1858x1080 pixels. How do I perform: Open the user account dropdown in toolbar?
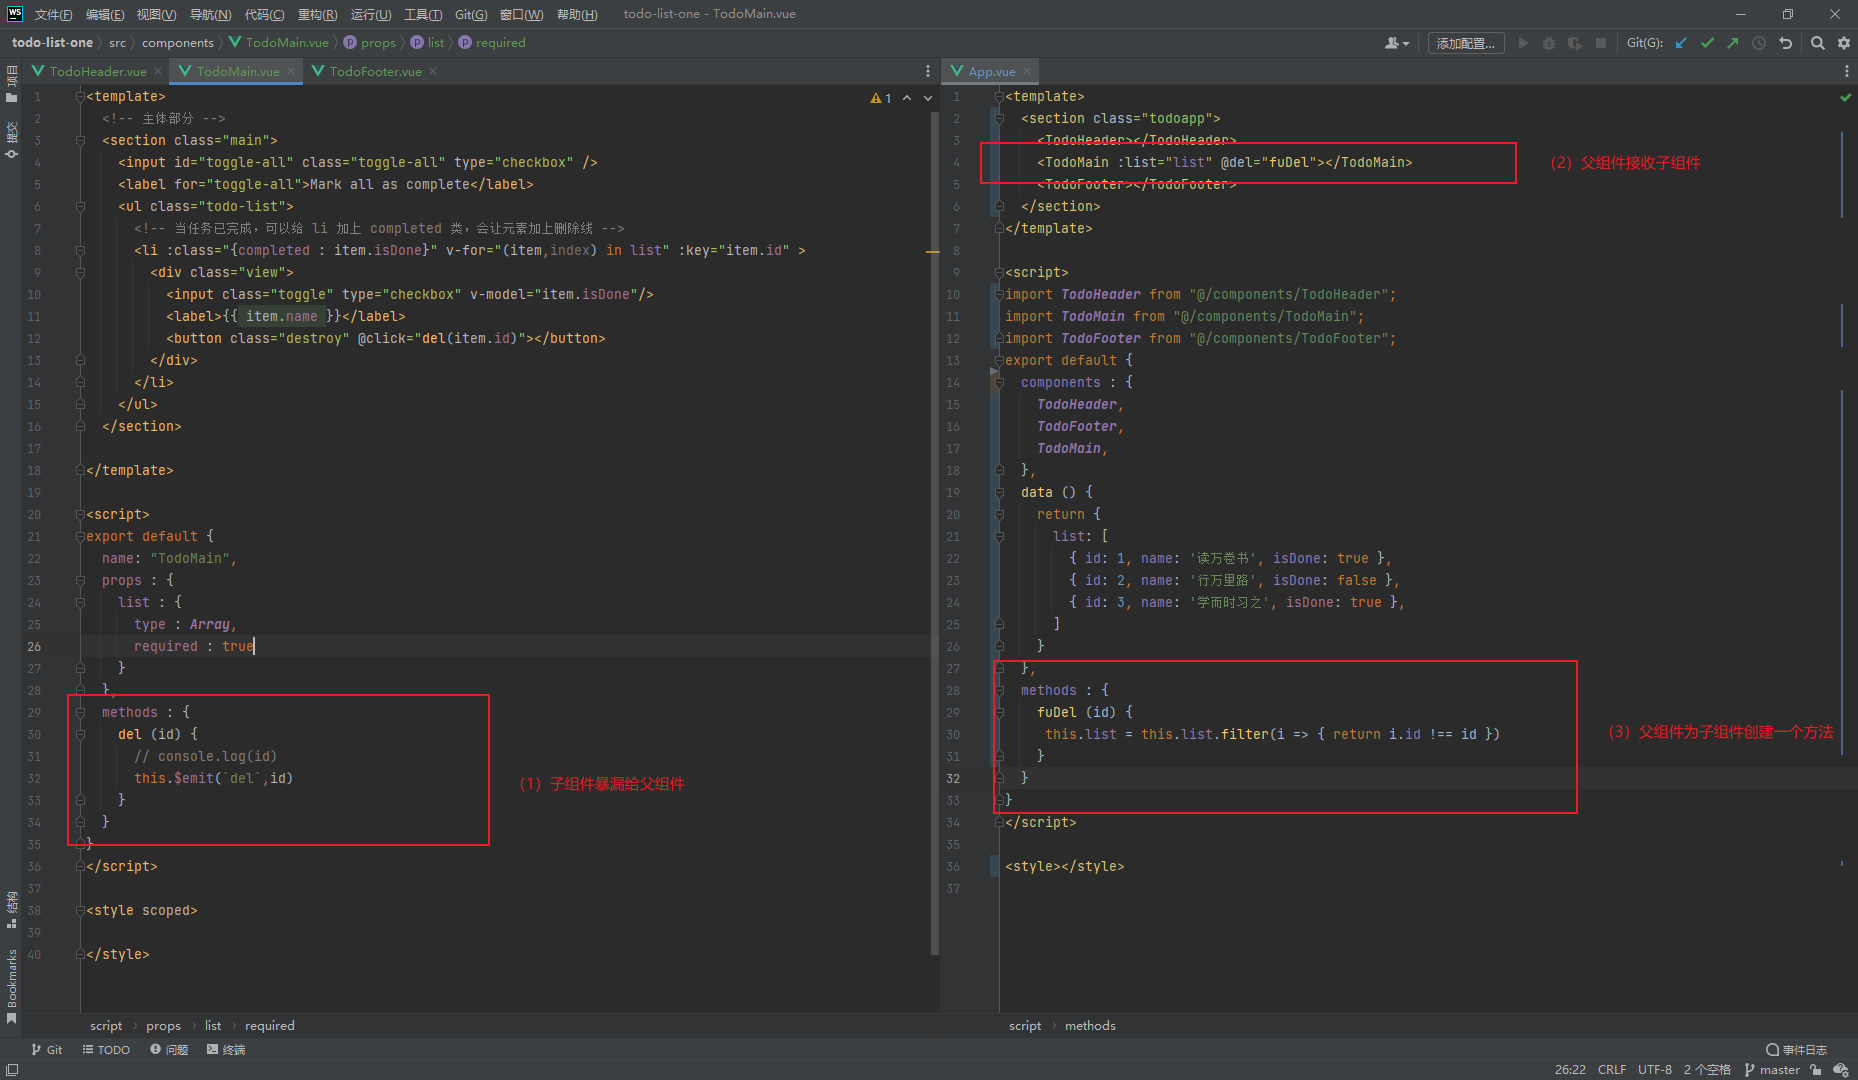(1397, 43)
